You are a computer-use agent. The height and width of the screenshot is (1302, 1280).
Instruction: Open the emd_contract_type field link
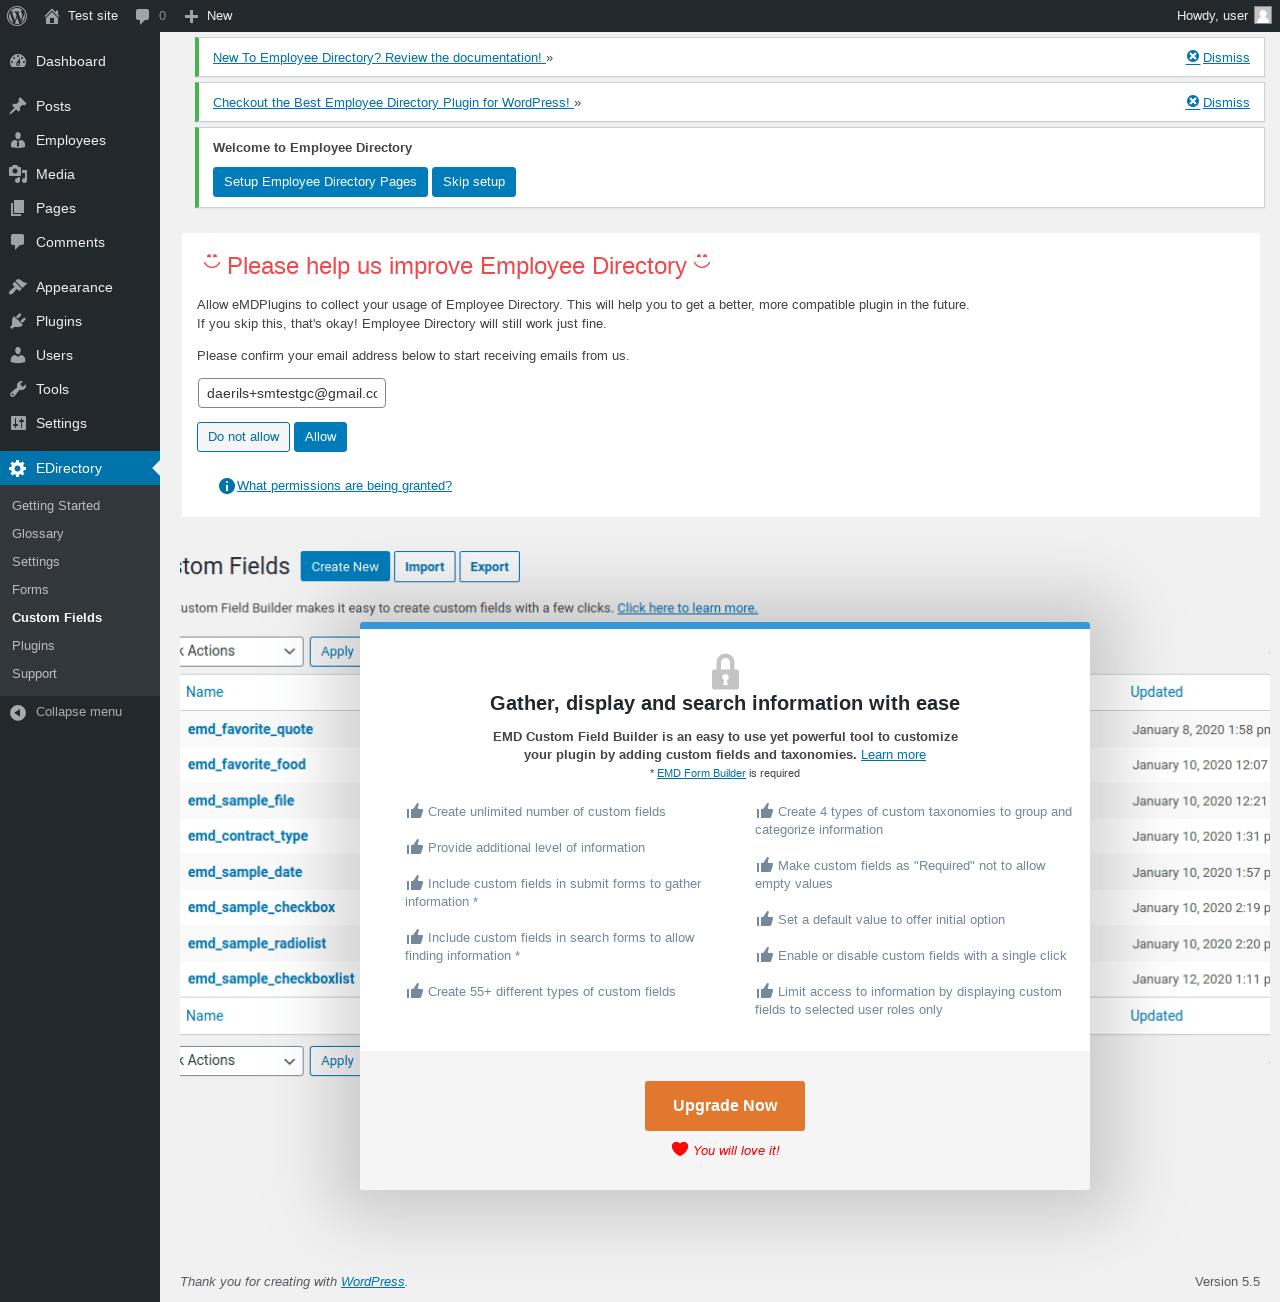(248, 836)
